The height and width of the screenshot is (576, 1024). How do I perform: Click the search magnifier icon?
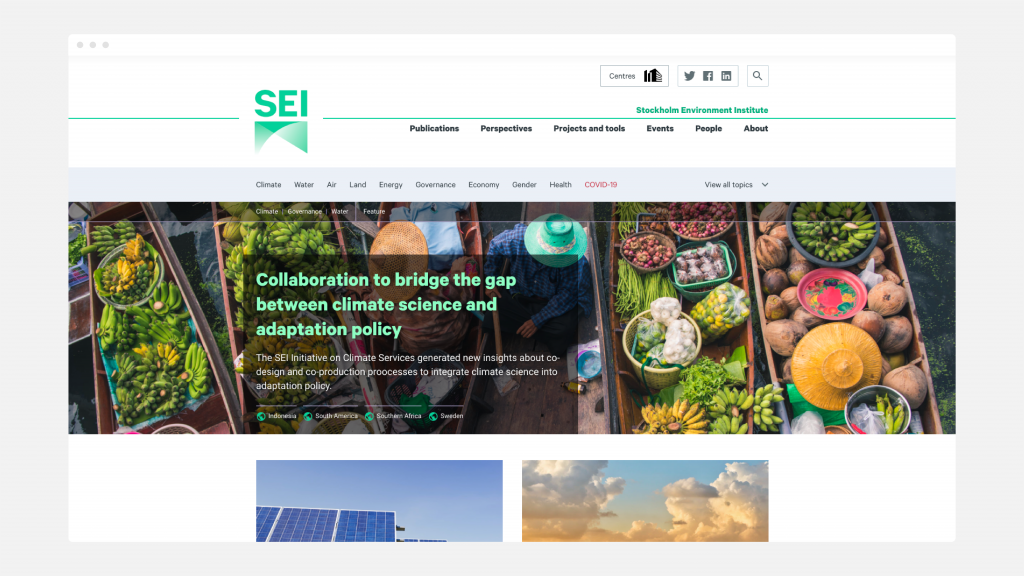758,76
